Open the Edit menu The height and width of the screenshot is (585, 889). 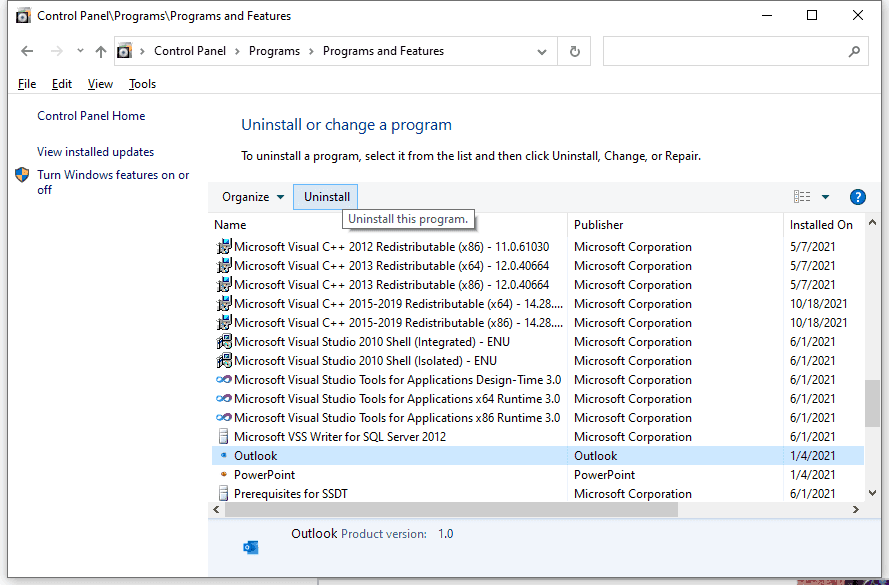point(62,84)
